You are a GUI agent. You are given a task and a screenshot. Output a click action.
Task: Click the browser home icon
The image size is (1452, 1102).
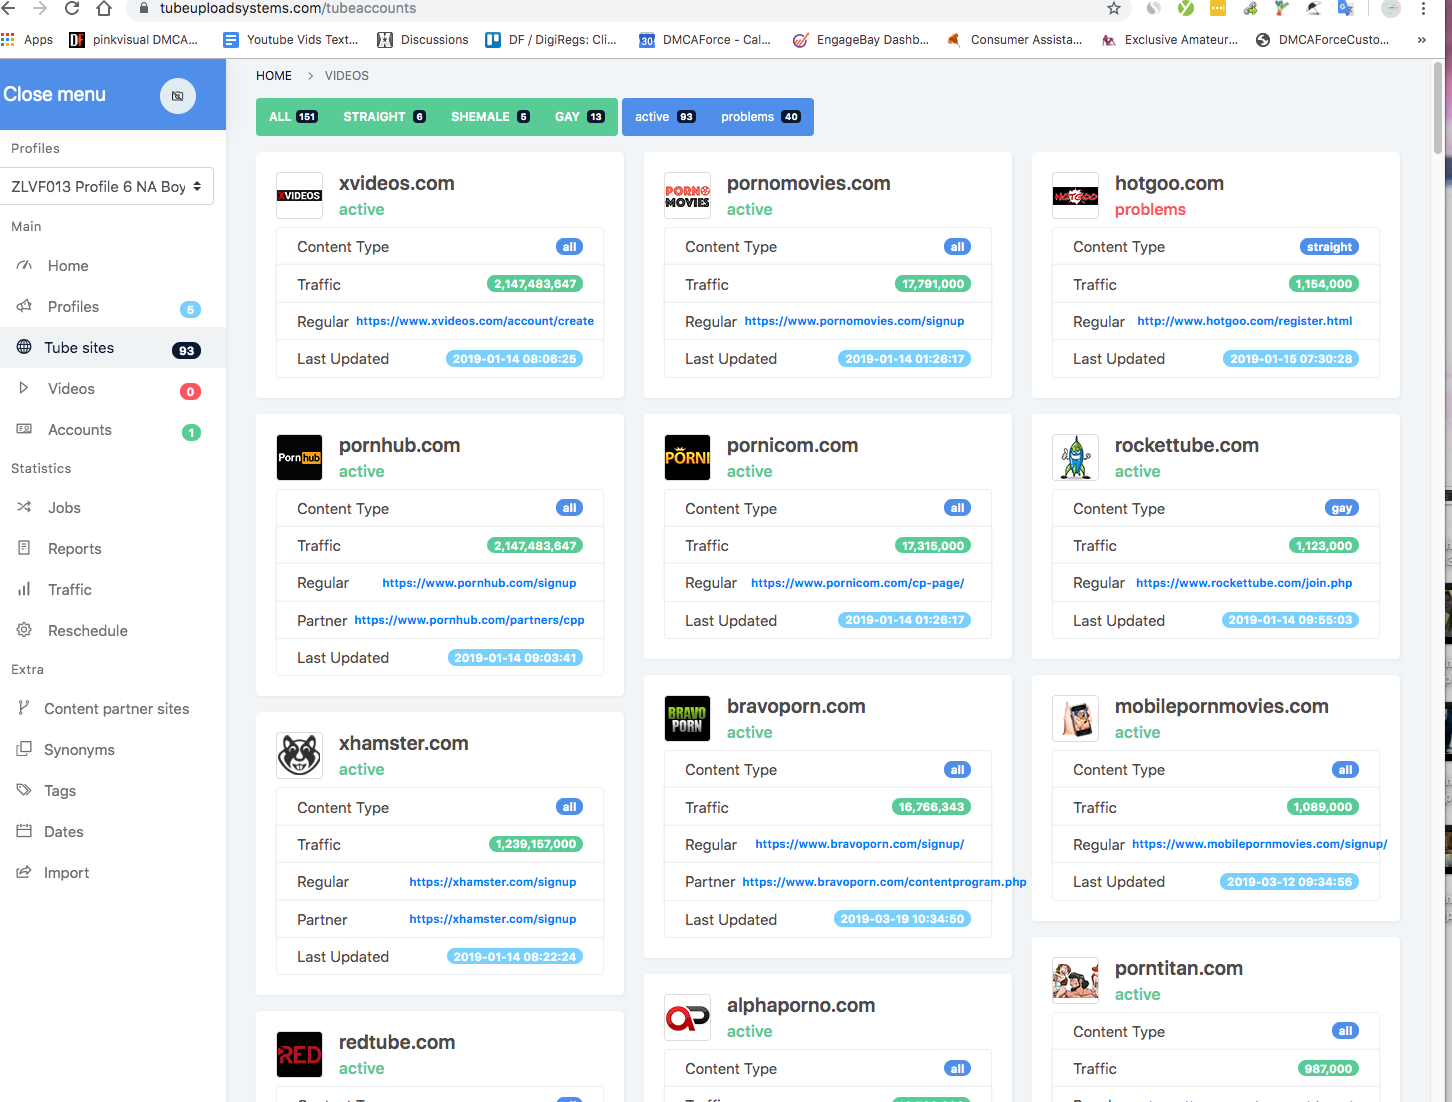pyautogui.click(x=104, y=8)
